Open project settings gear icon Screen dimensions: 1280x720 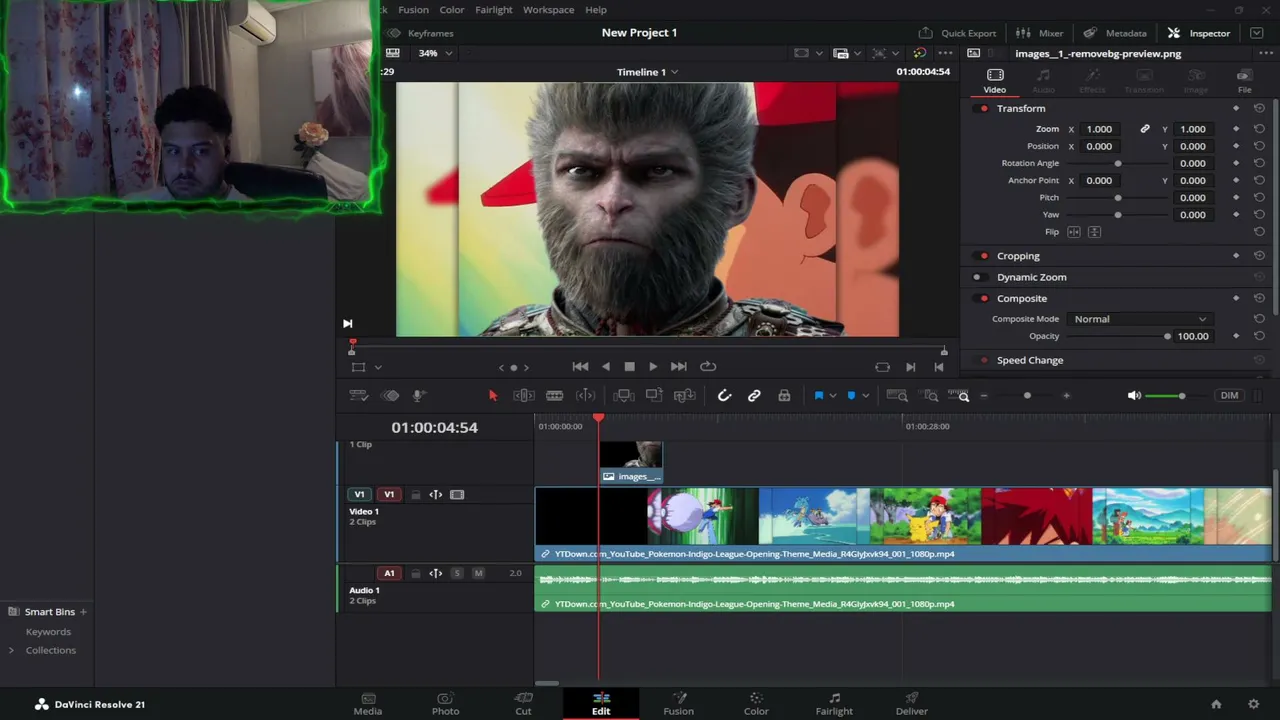pyautogui.click(x=1253, y=704)
